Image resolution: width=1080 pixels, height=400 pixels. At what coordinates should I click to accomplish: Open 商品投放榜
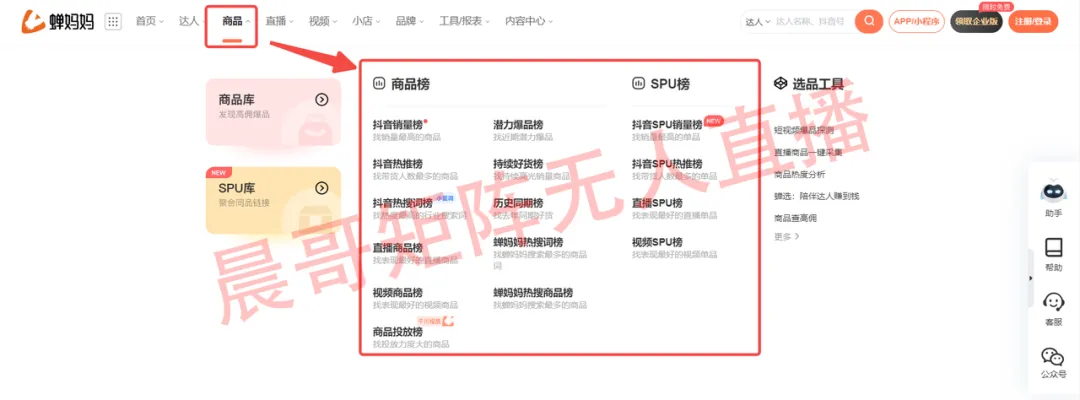(397, 332)
